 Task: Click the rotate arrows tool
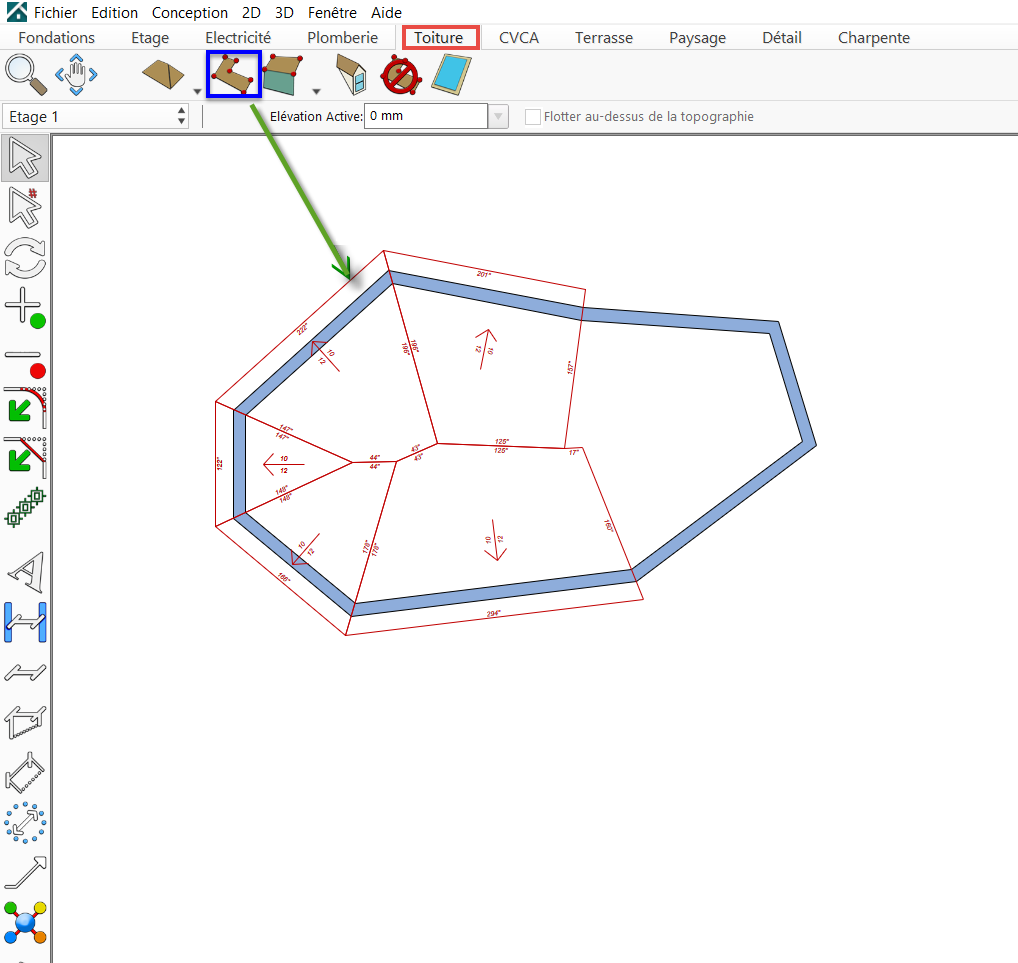pyautogui.click(x=25, y=257)
